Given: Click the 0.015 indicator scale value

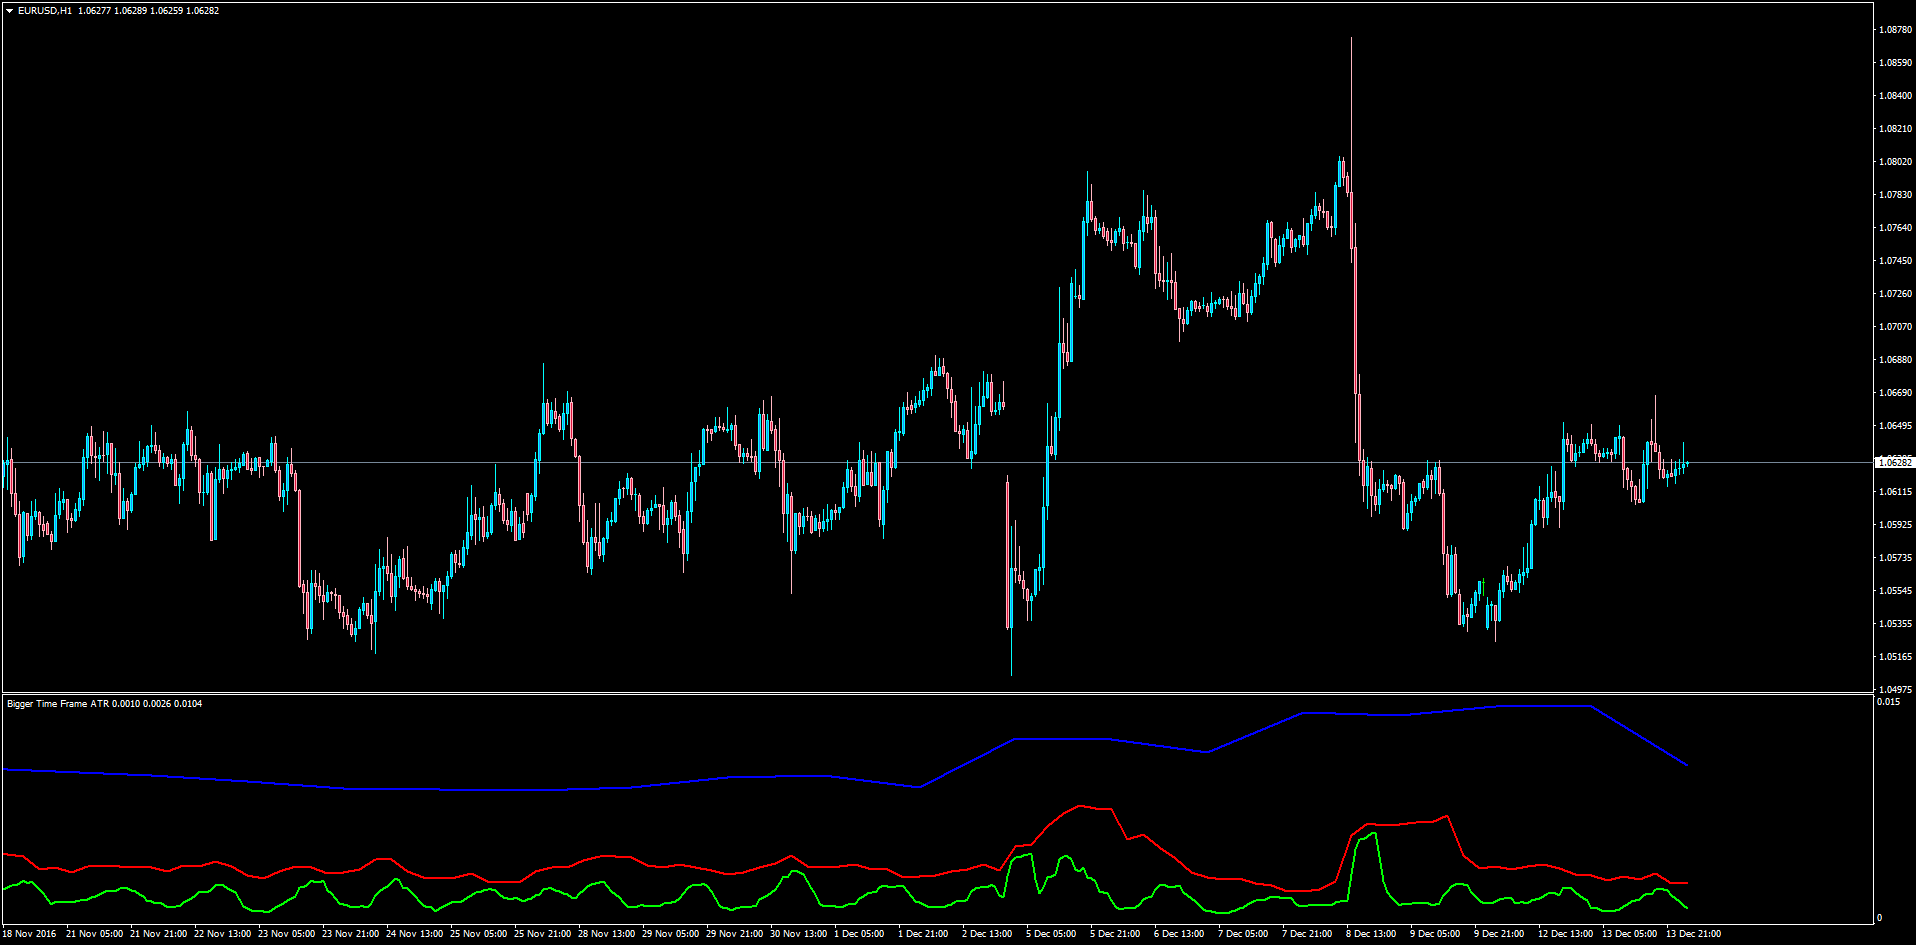Looking at the screenshot, I should (1888, 702).
